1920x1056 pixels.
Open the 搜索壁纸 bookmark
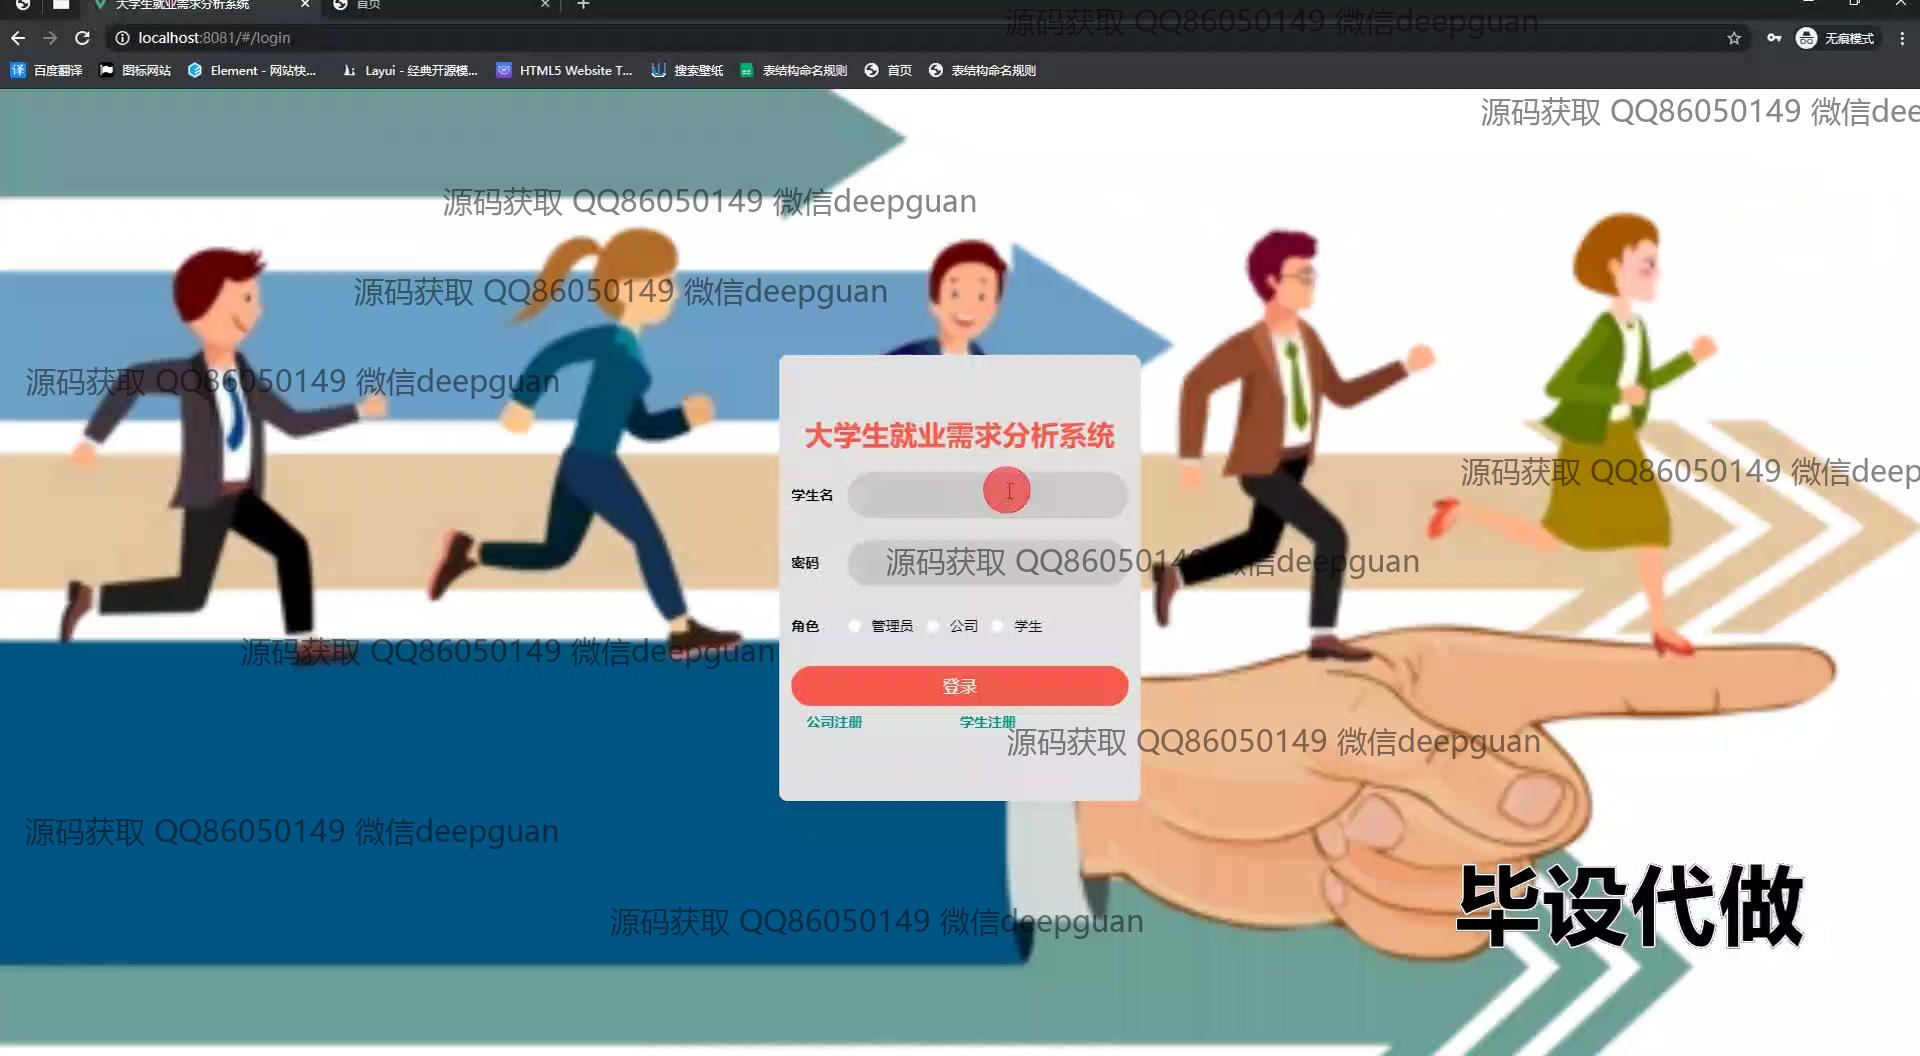pyautogui.click(x=687, y=70)
